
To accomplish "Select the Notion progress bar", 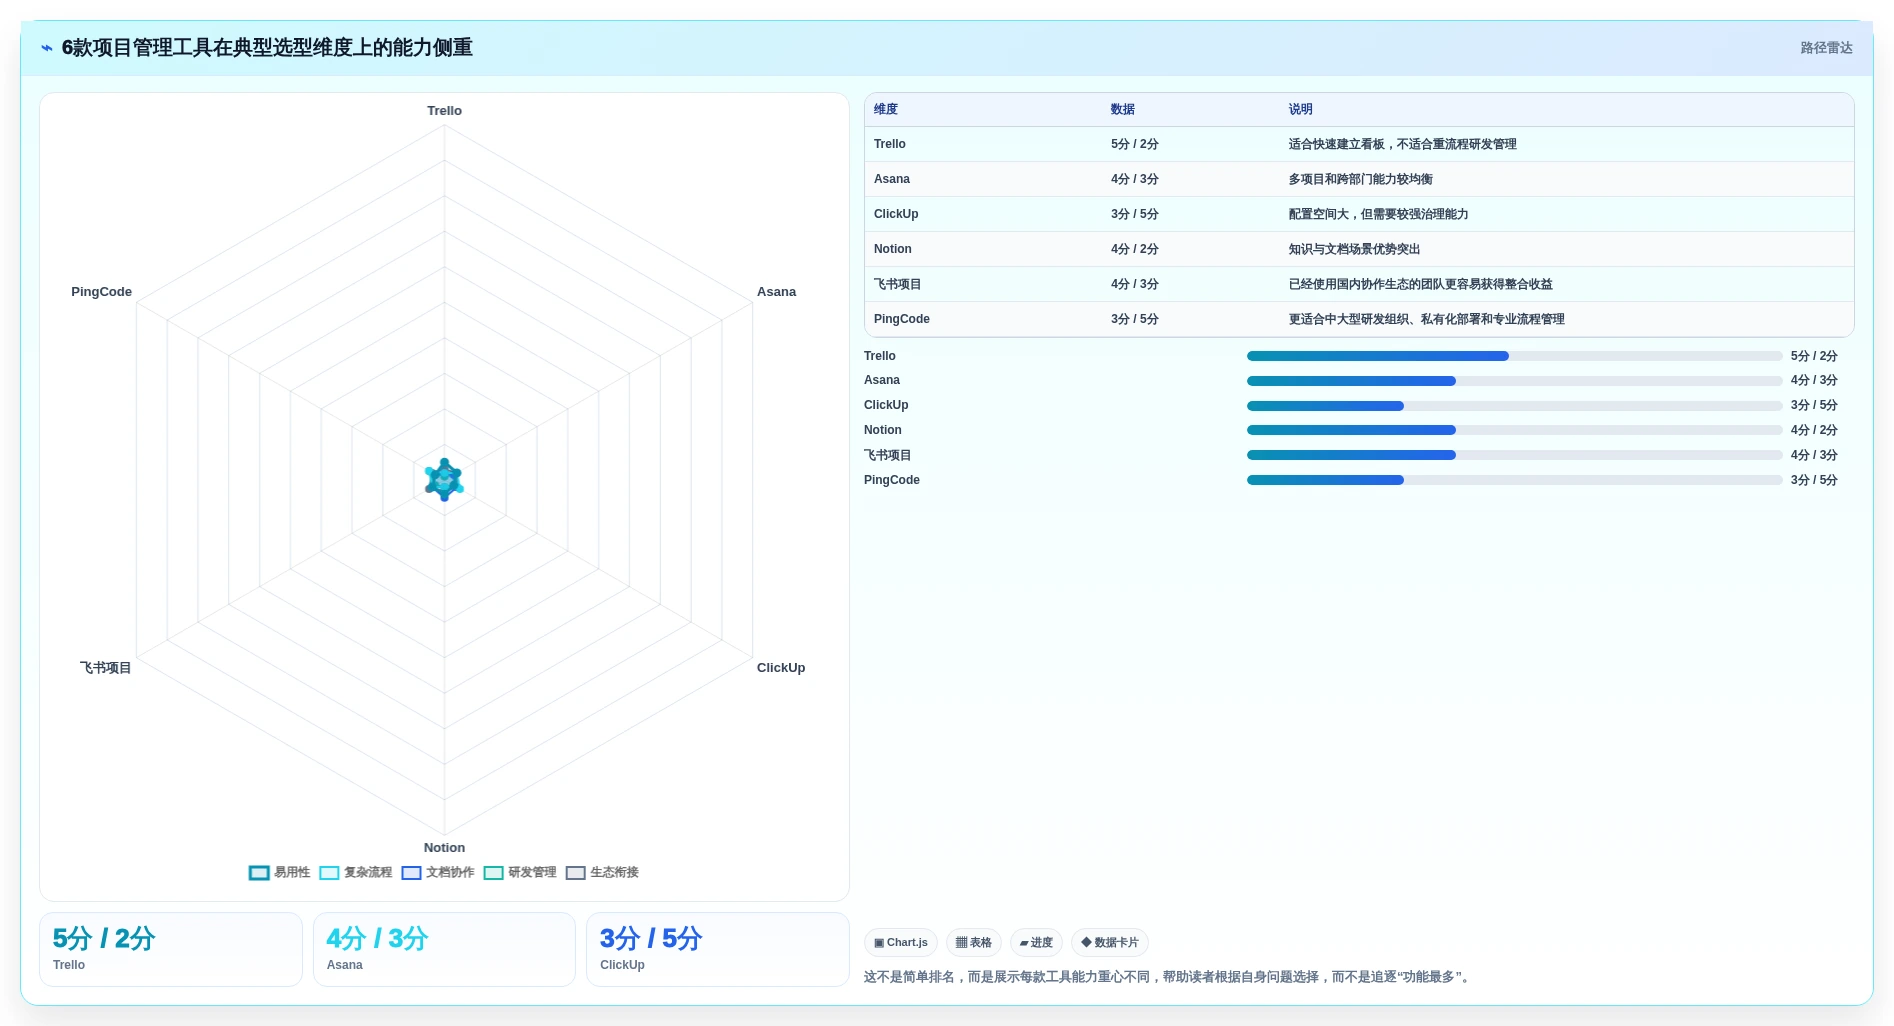I will (x=1514, y=430).
